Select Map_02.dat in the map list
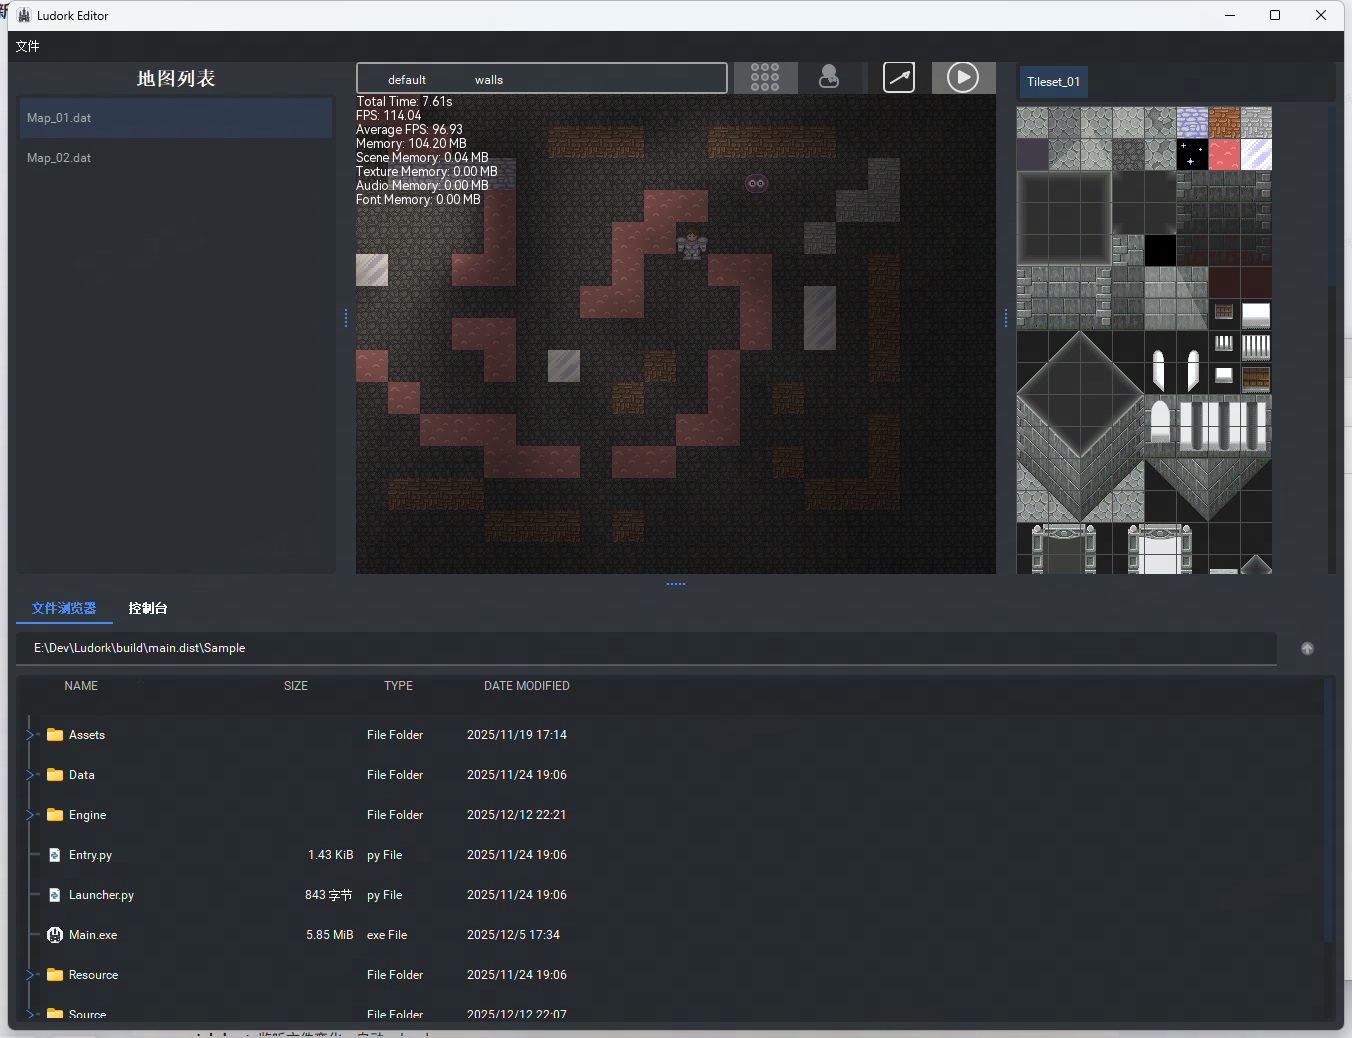 pos(59,158)
